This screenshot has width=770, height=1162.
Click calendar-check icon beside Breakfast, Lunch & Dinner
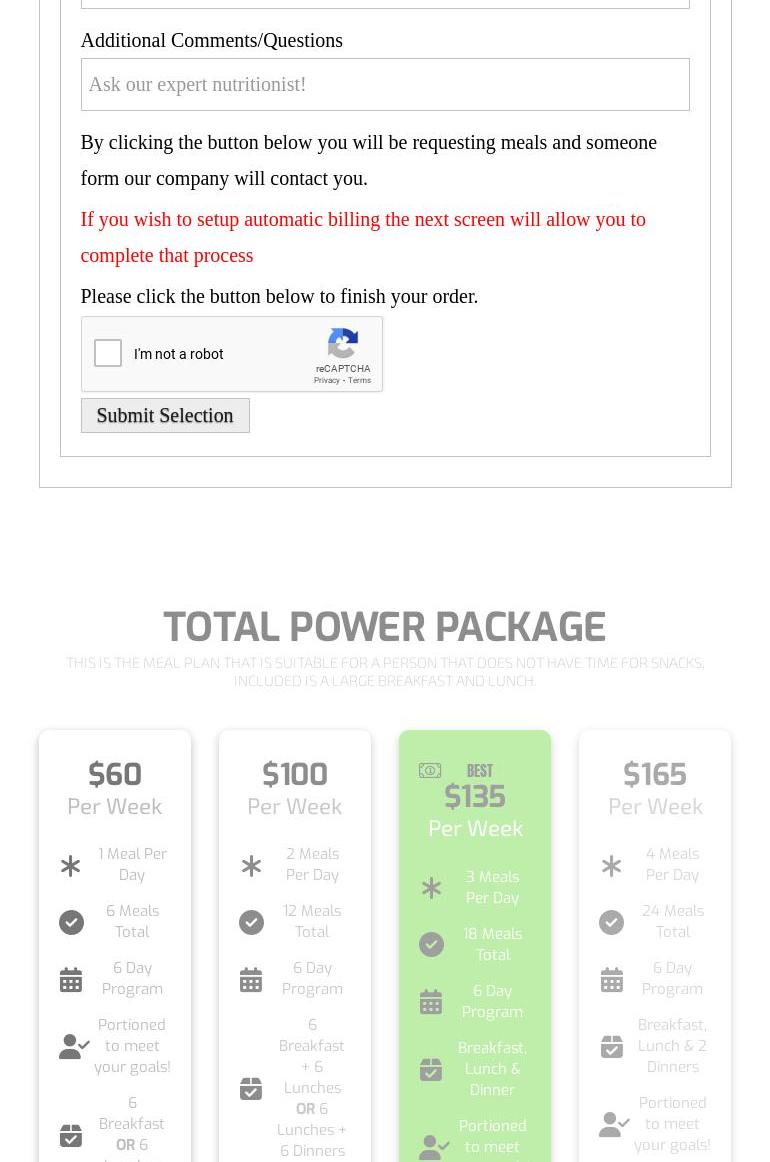click(x=431, y=1070)
